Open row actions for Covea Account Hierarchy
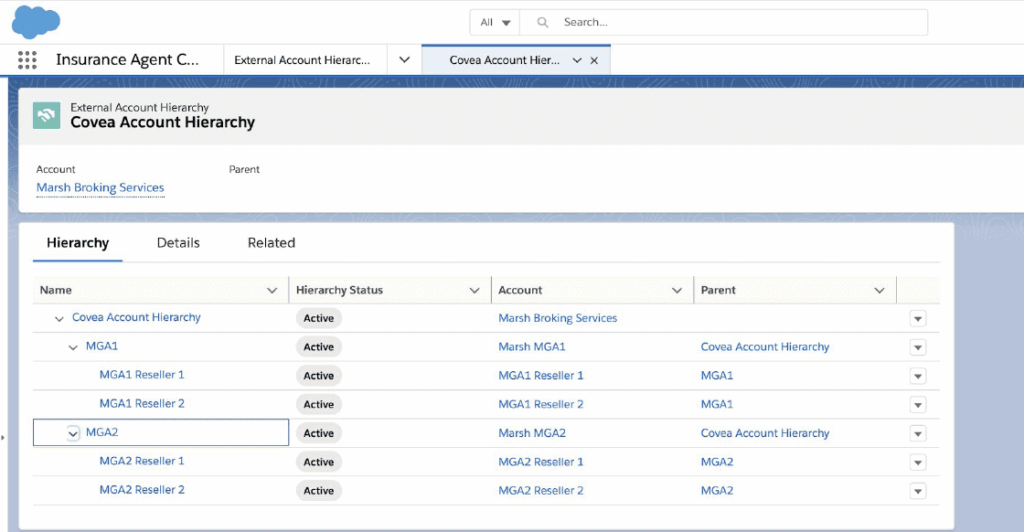 pos(918,319)
